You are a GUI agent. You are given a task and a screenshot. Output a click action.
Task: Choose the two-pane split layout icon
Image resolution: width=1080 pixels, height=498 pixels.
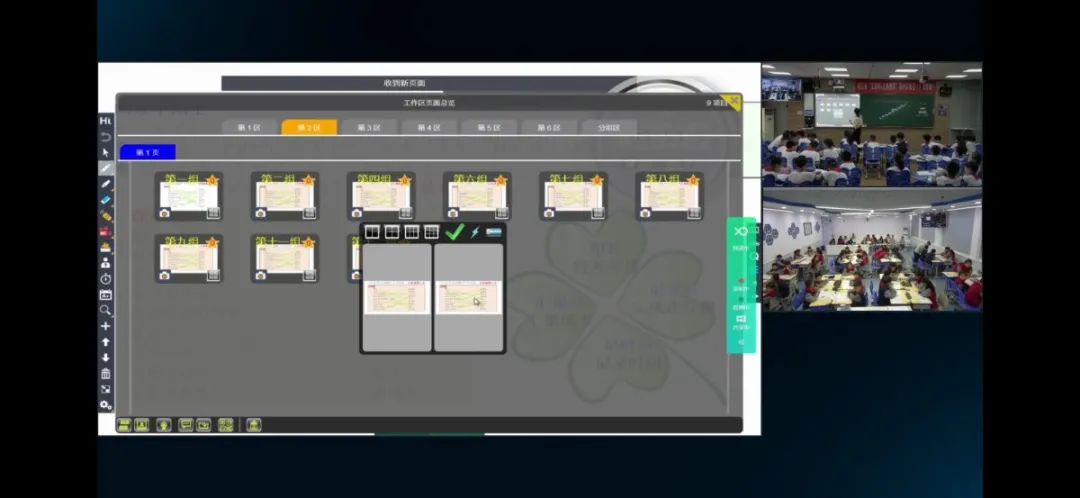click(x=372, y=232)
